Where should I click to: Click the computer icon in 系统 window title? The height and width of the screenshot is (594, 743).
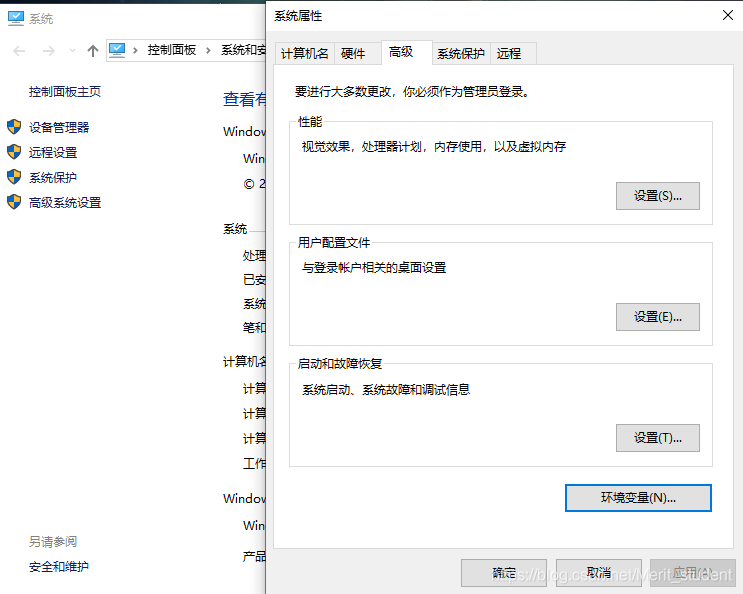[x=16, y=18]
